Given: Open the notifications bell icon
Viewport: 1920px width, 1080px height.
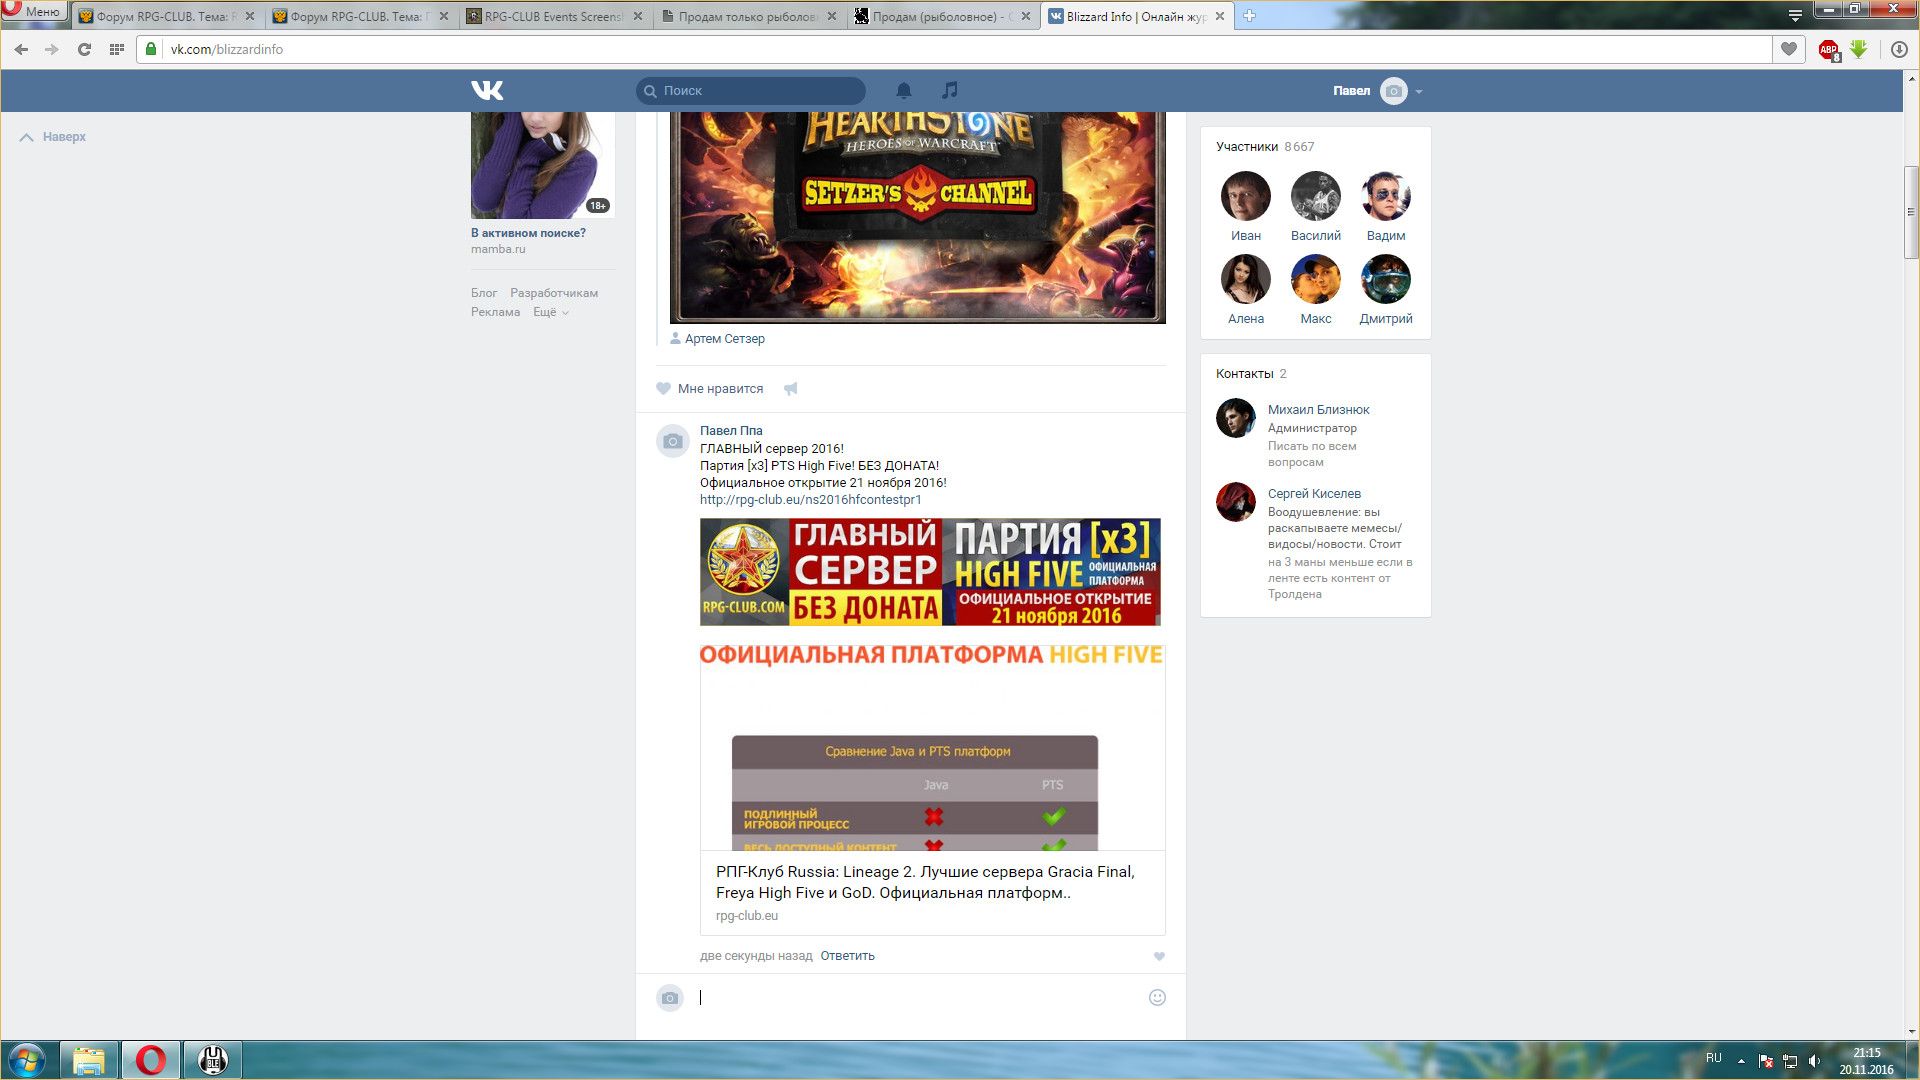Looking at the screenshot, I should pos(903,90).
